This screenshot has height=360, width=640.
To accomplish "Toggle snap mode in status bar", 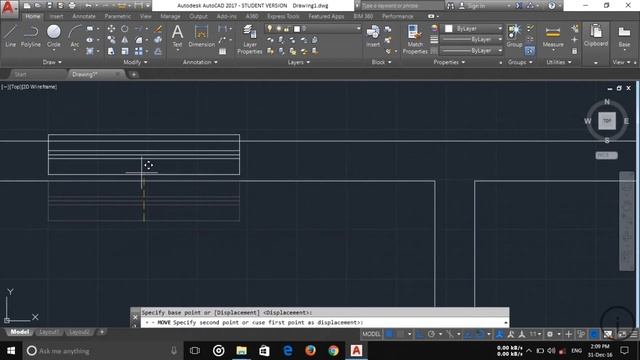I will (x=401, y=334).
